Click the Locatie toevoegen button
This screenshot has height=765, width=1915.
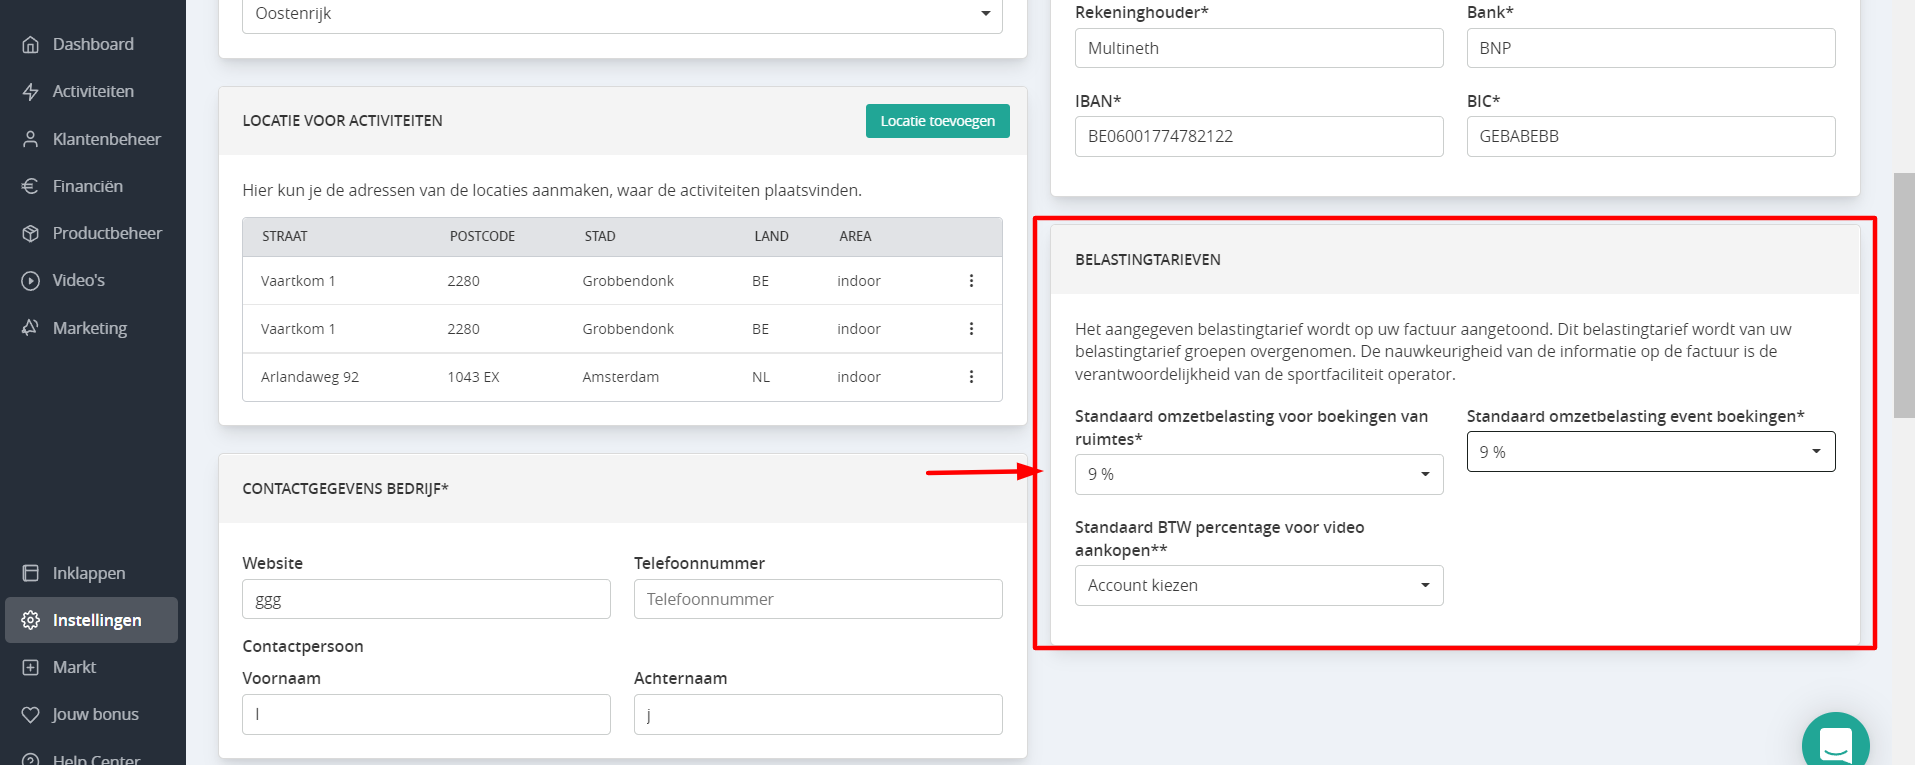click(937, 121)
